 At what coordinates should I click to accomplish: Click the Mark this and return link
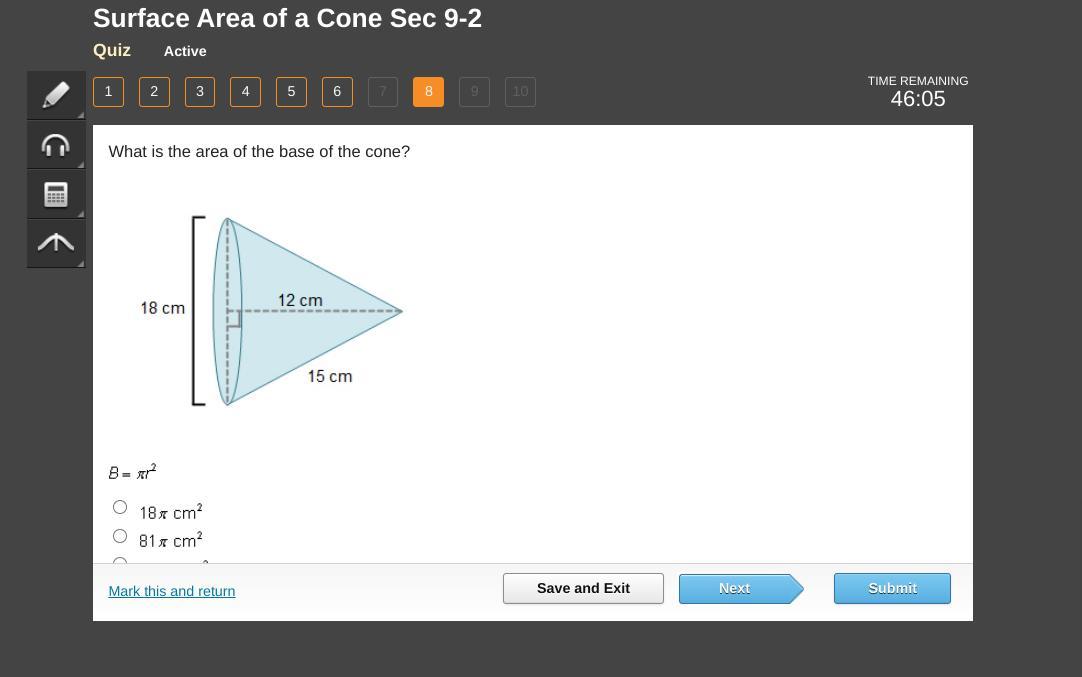click(172, 591)
